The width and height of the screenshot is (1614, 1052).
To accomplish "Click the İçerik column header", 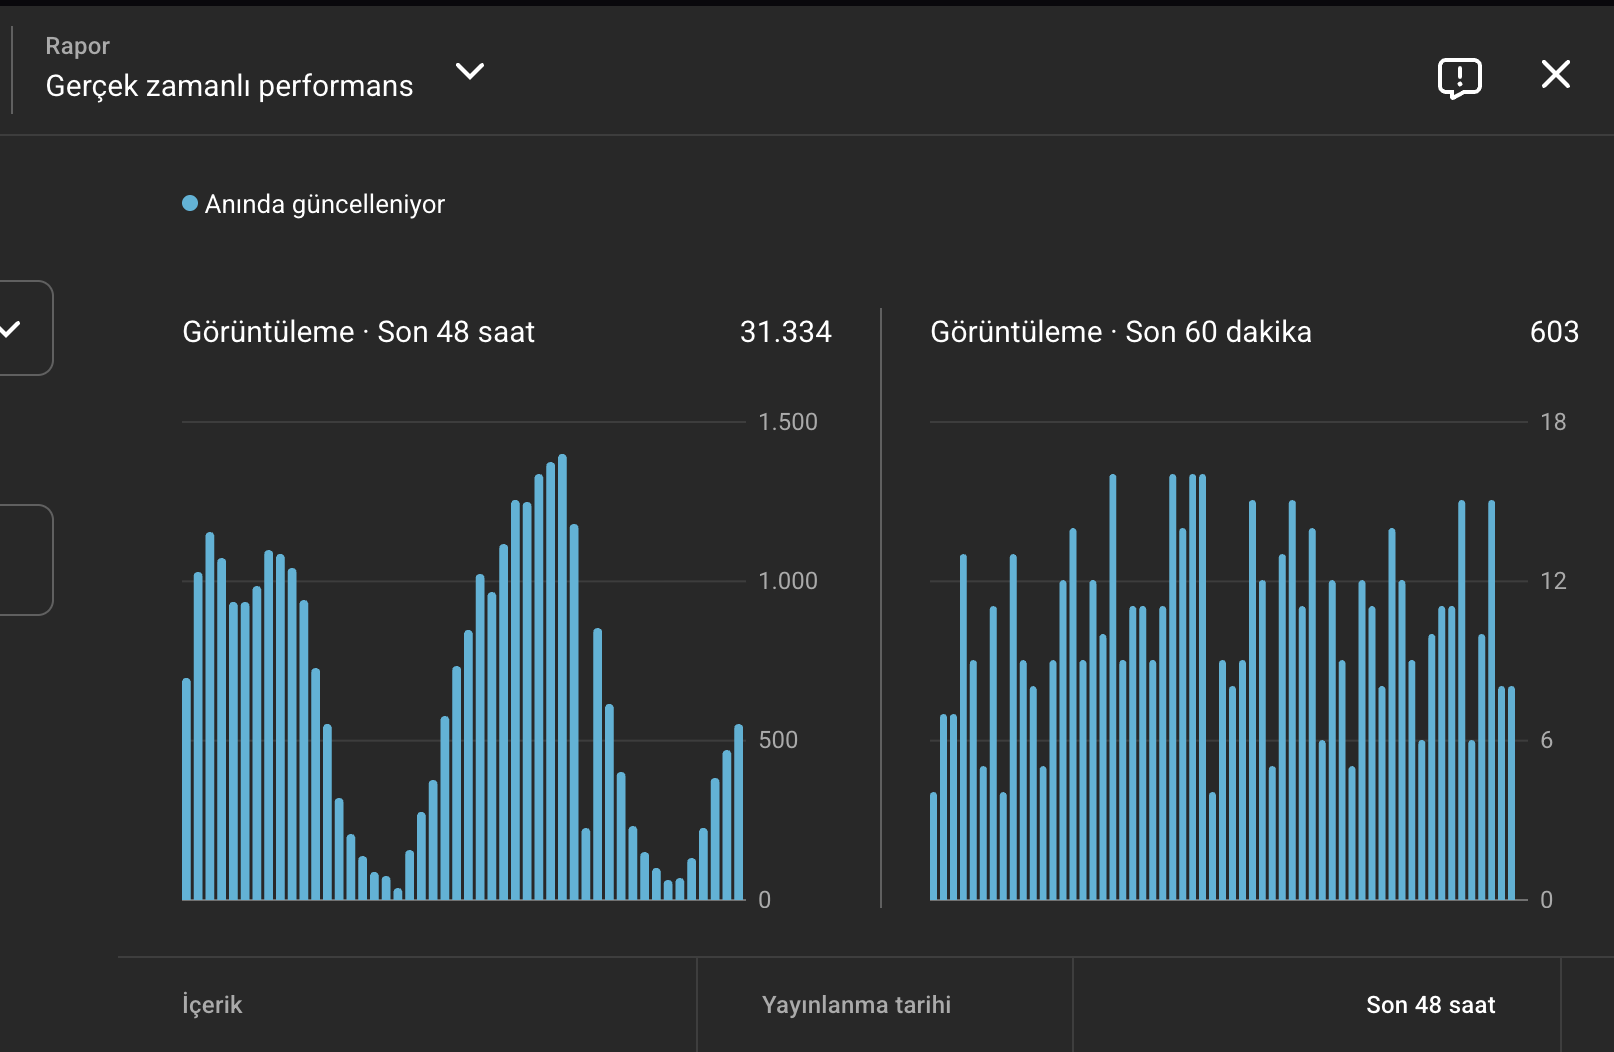I will 212,1005.
